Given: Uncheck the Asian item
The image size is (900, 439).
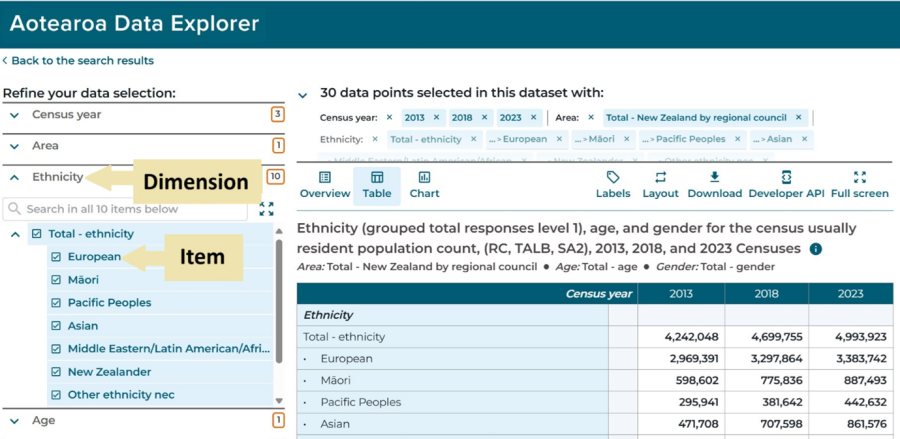Looking at the screenshot, I should tap(56, 326).
